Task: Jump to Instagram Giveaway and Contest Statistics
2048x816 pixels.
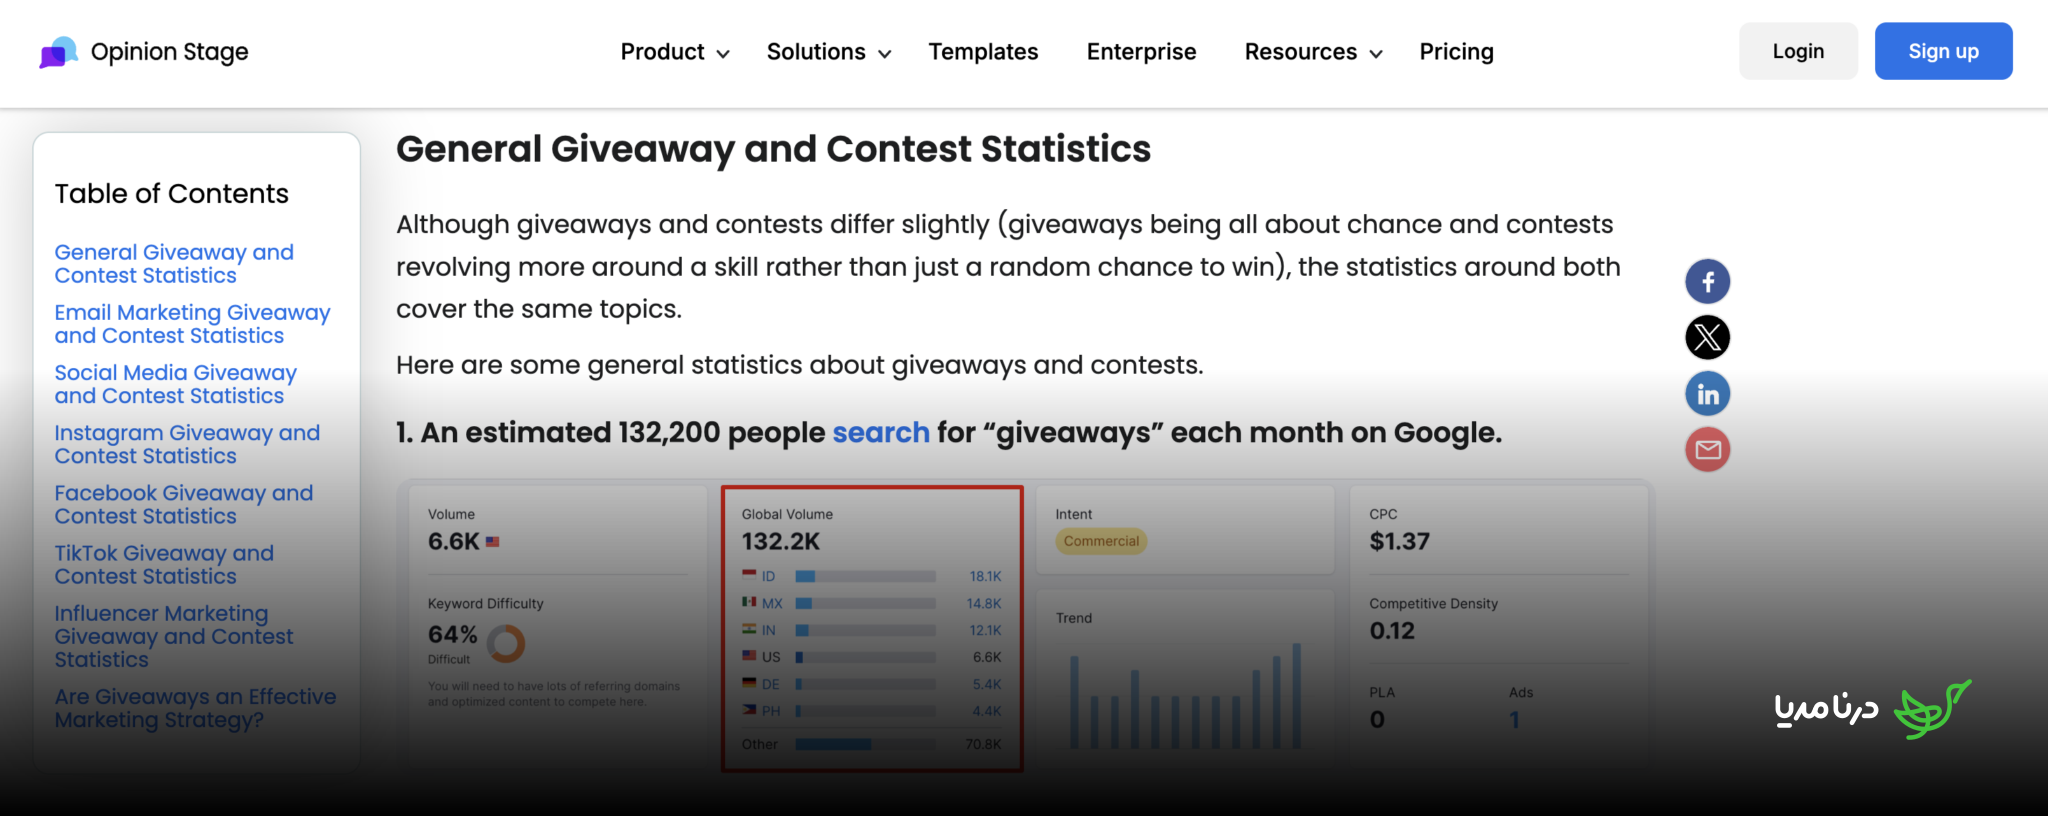Action: (x=187, y=444)
